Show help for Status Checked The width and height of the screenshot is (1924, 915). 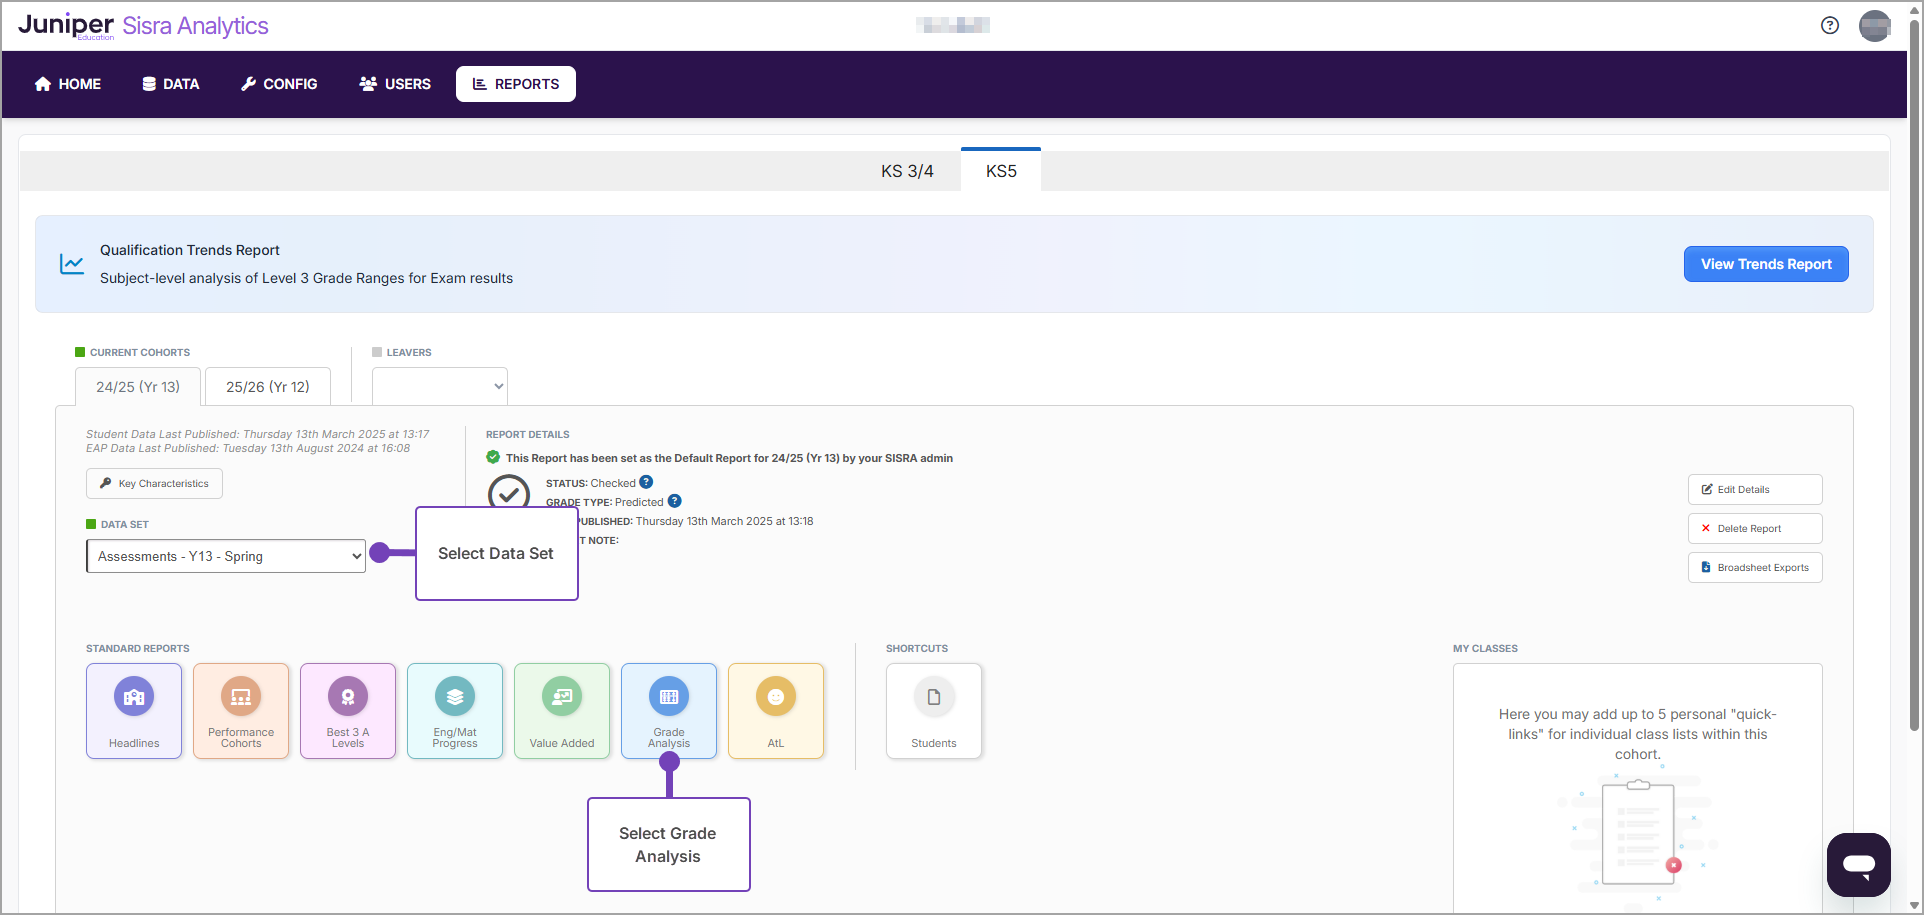pyautogui.click(x=646, y=482)
